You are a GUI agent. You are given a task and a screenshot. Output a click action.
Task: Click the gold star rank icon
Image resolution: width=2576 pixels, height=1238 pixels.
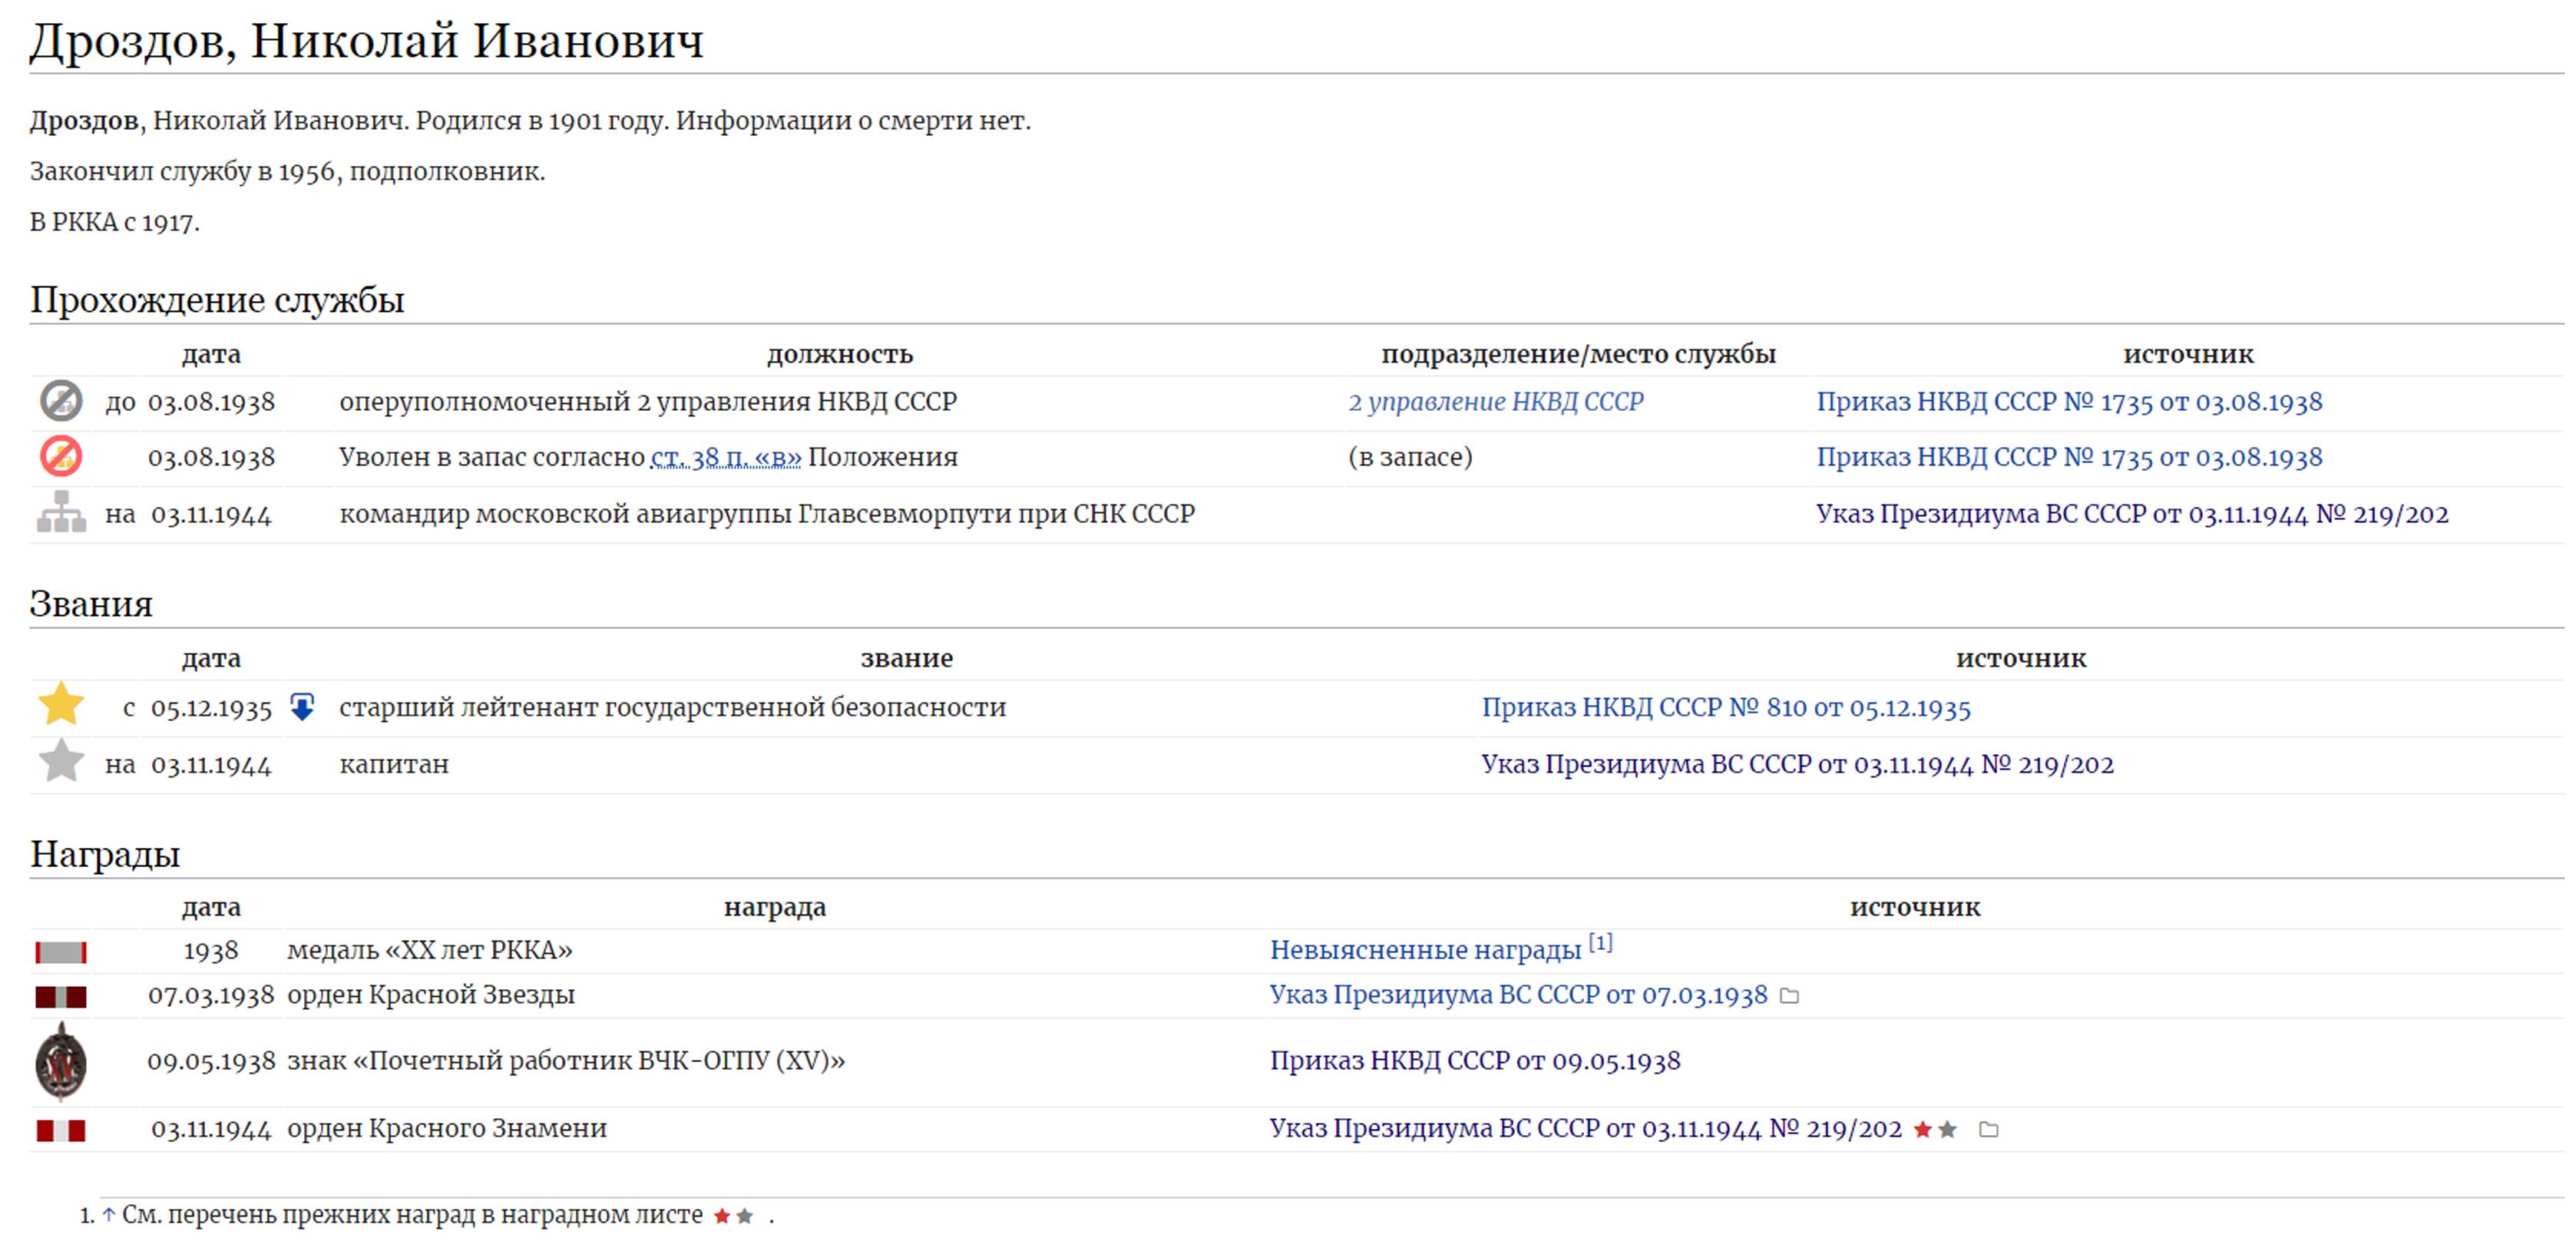click(x=60, y=704)
